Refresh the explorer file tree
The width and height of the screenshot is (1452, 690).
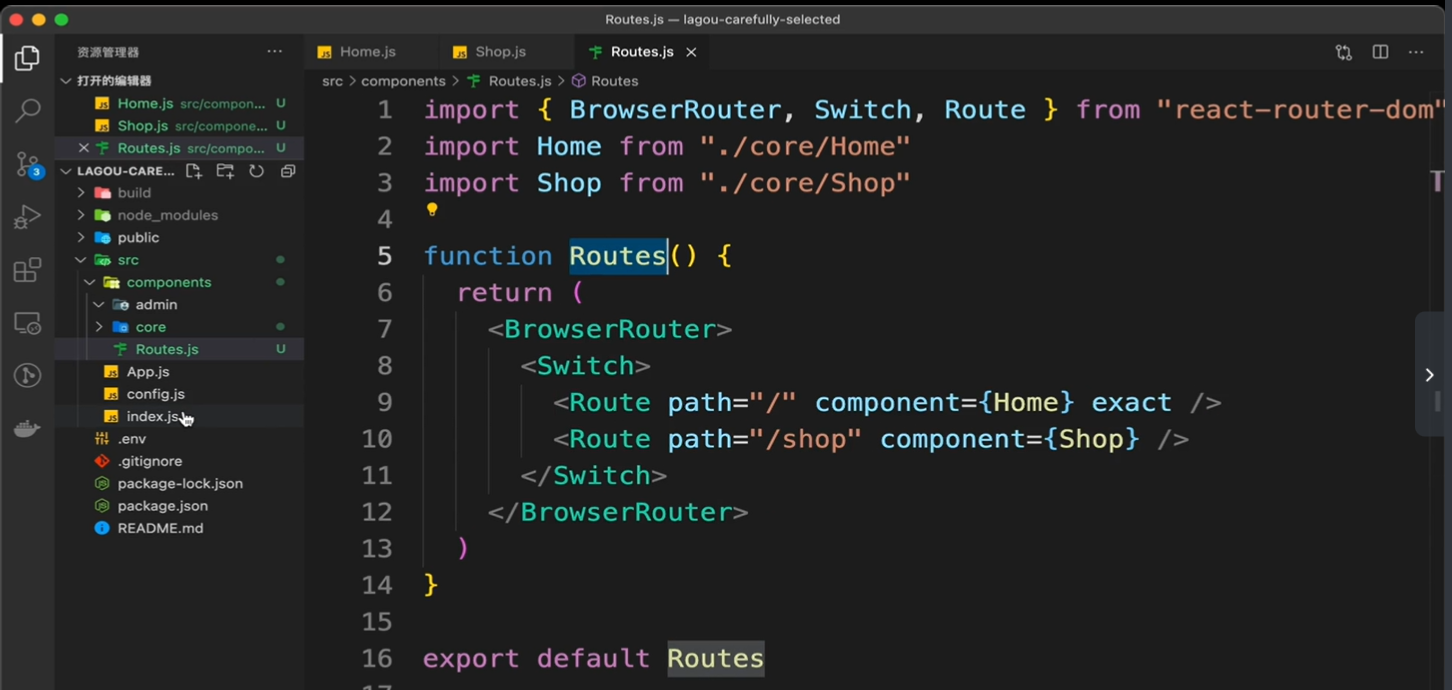(x=256, y=171)
